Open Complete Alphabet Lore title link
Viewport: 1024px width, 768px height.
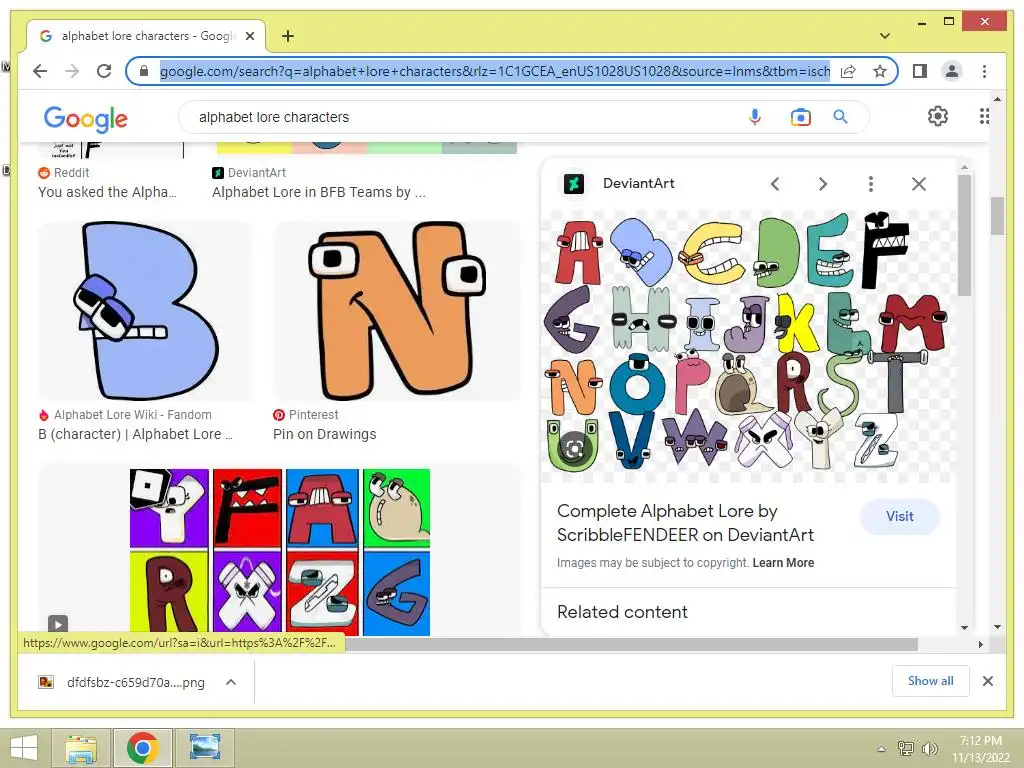tap(685, 523)
